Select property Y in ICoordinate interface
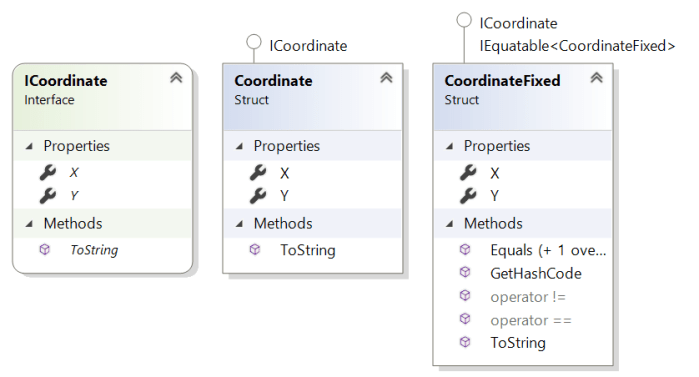Screen dimensions: 699x377 [x=74, y=196]
